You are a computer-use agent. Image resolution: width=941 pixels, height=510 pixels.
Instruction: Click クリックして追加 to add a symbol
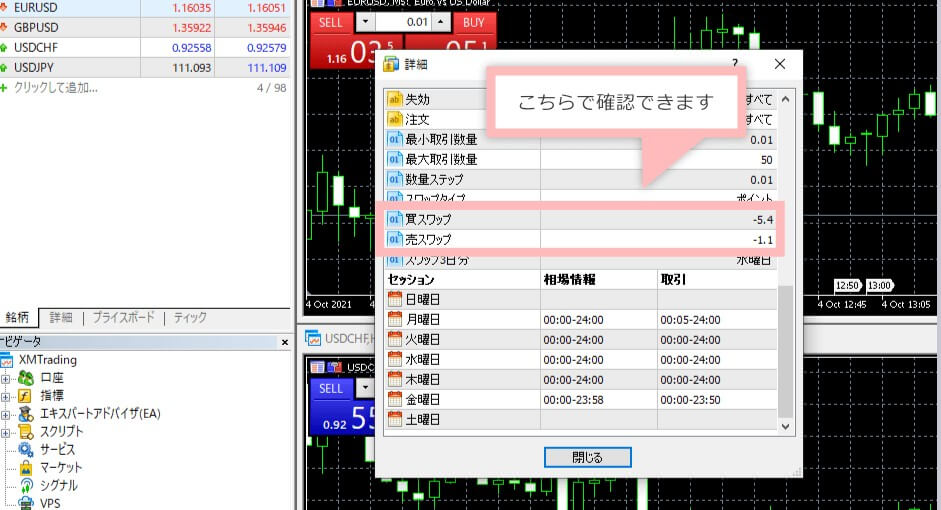pyautogui.click(x=55, y=88)
